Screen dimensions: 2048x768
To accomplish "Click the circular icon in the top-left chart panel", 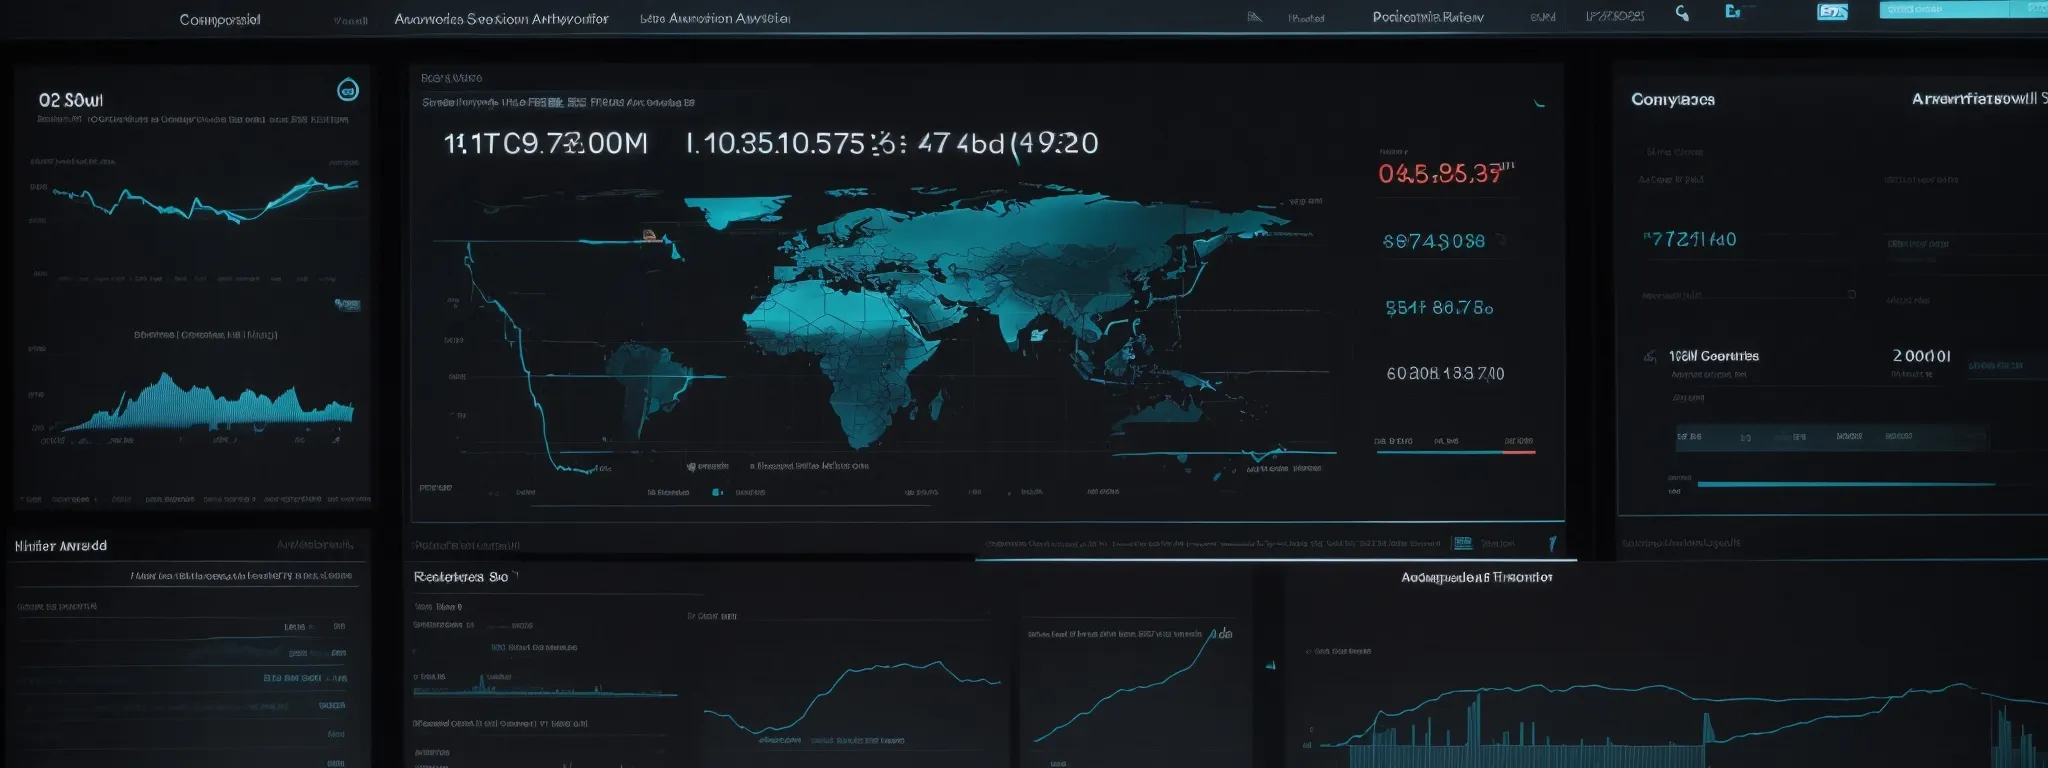I will click(x=347, y=90).
